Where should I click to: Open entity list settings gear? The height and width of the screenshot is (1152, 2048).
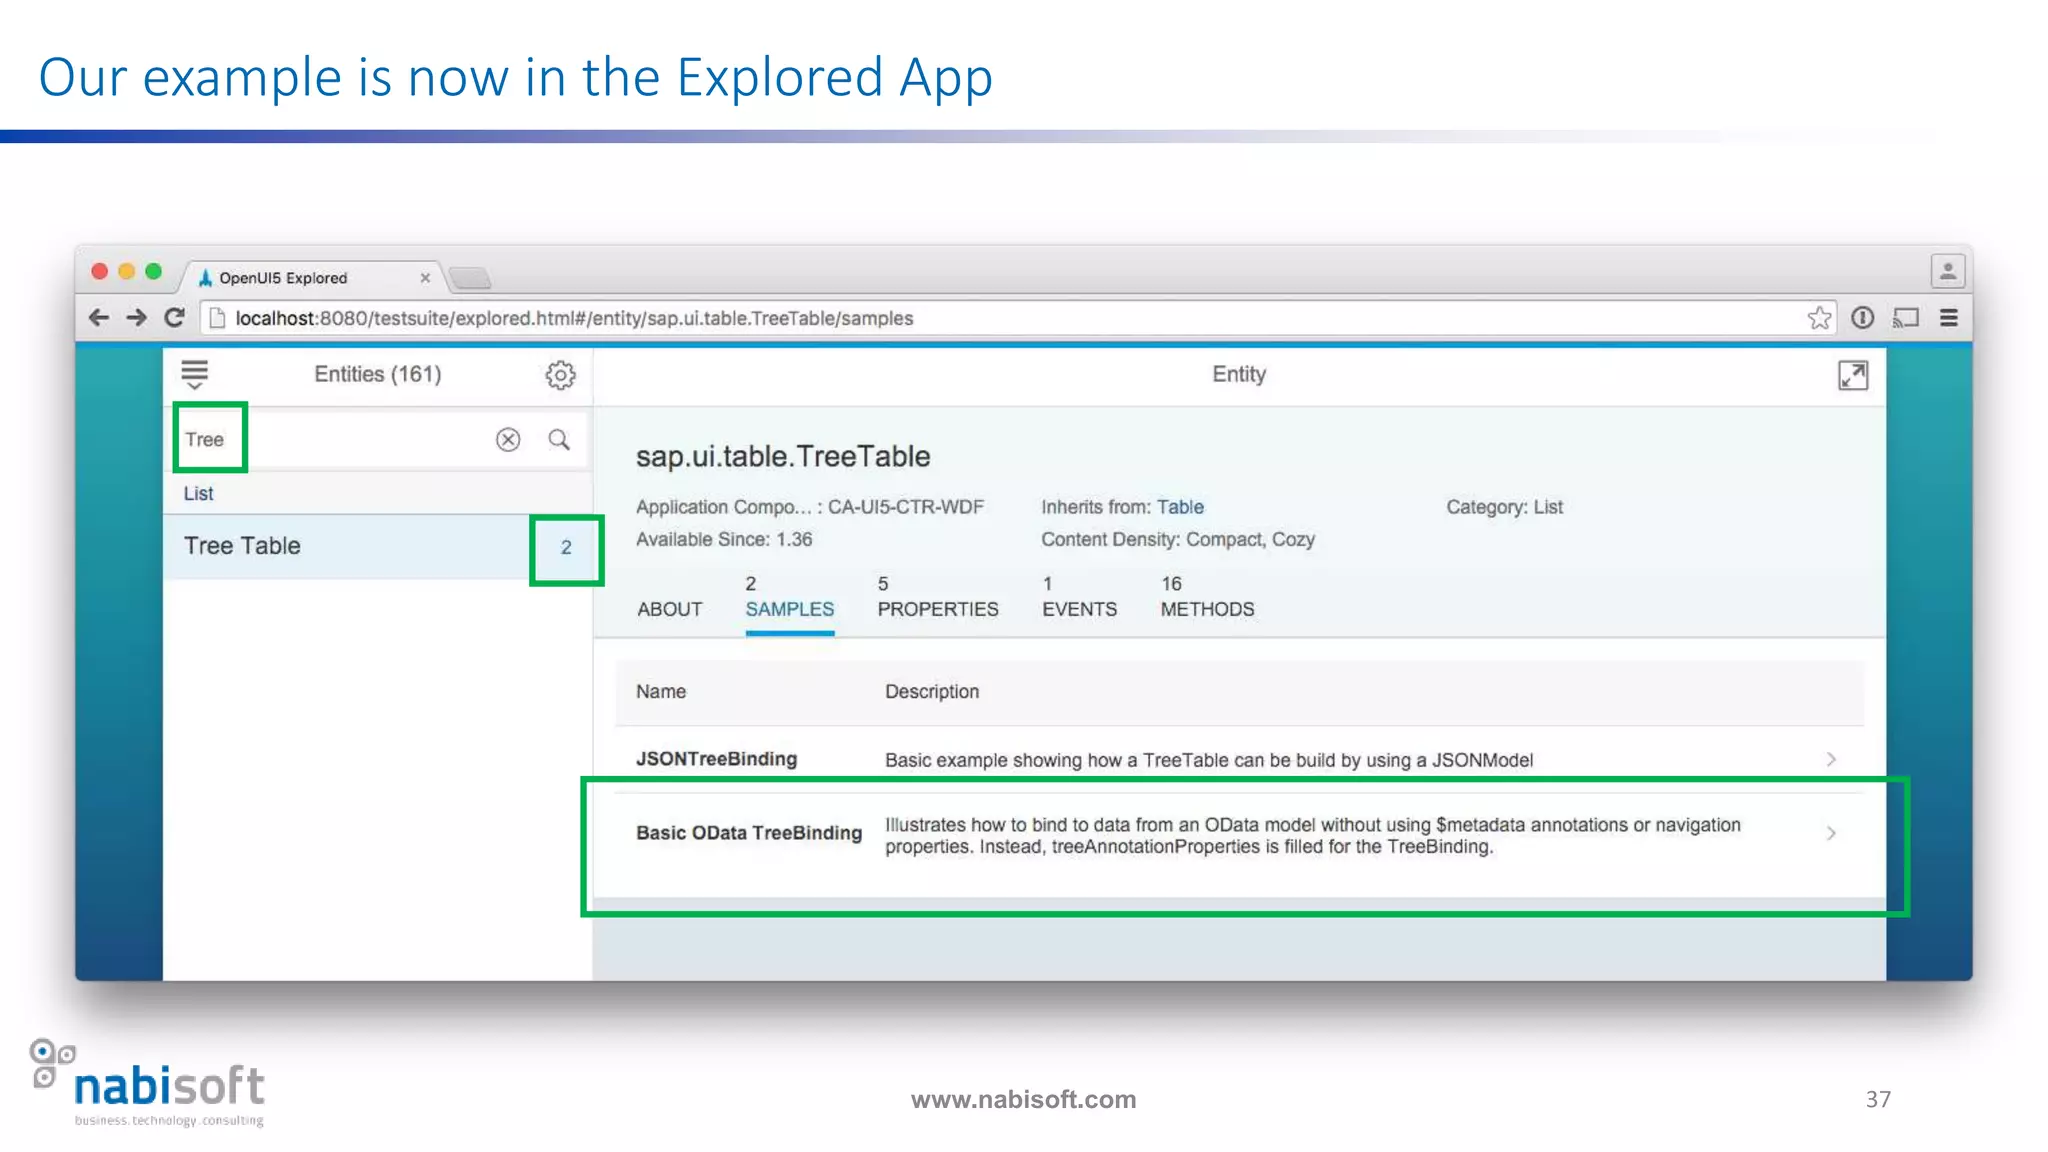pyautogui.click(x=560, y=375)
